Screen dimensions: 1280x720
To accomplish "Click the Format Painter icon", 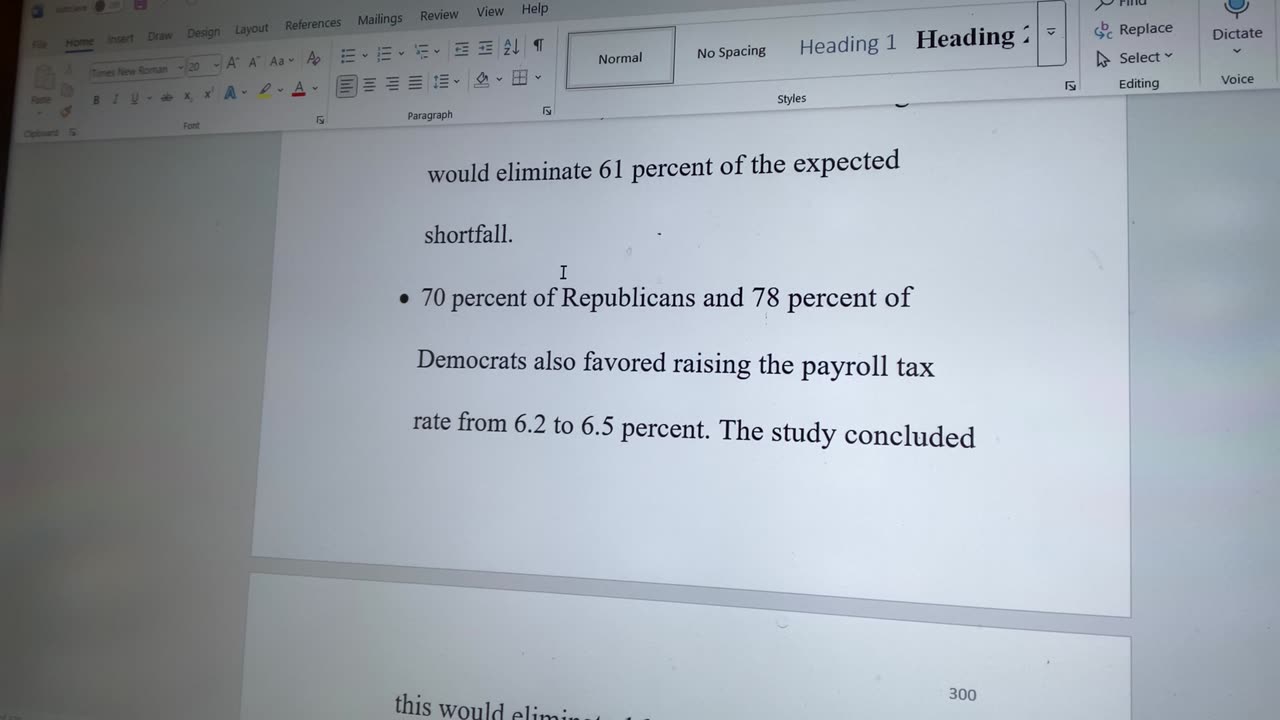I will (66, 111).
